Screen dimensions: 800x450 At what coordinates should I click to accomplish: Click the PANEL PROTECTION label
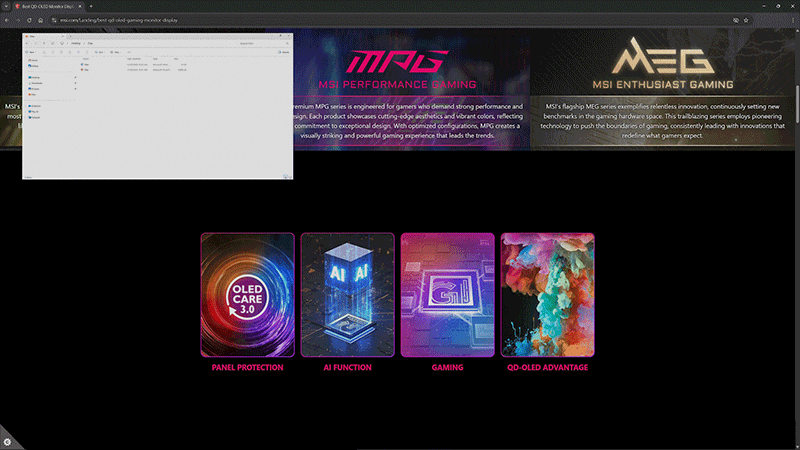(x=247, y=367)
